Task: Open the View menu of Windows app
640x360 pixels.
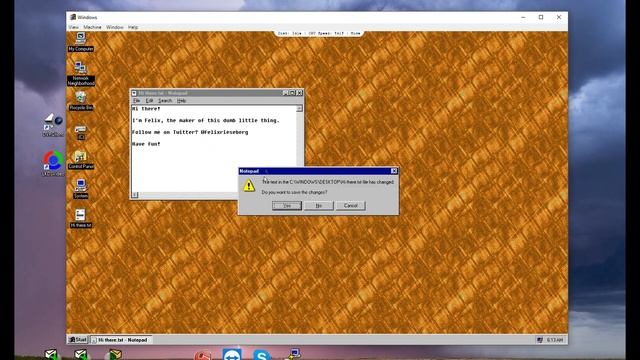Action: 73,27
